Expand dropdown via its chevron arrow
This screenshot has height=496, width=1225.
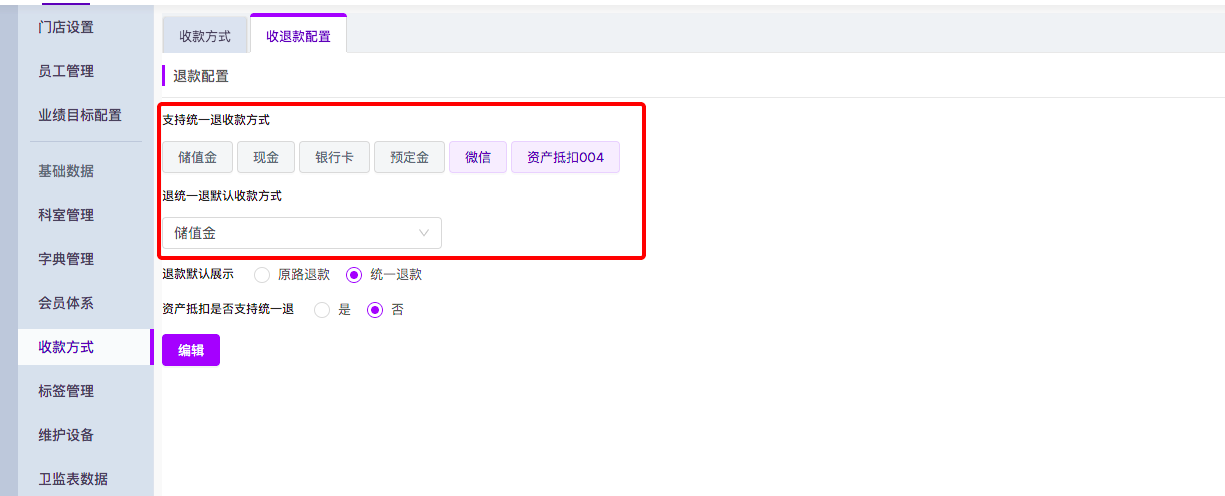click(x=424, y=233)
